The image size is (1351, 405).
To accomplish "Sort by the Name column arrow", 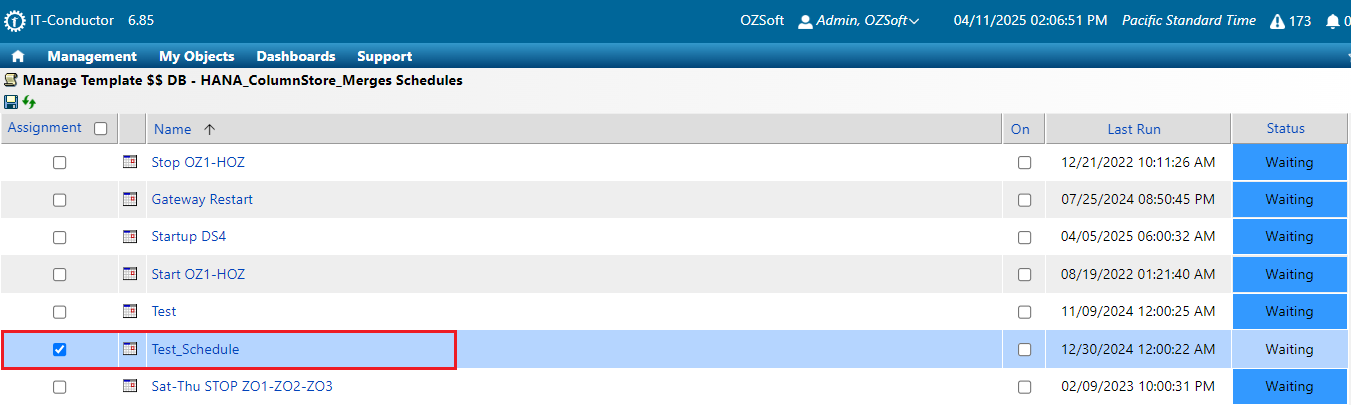I will [x=209, y=129].
